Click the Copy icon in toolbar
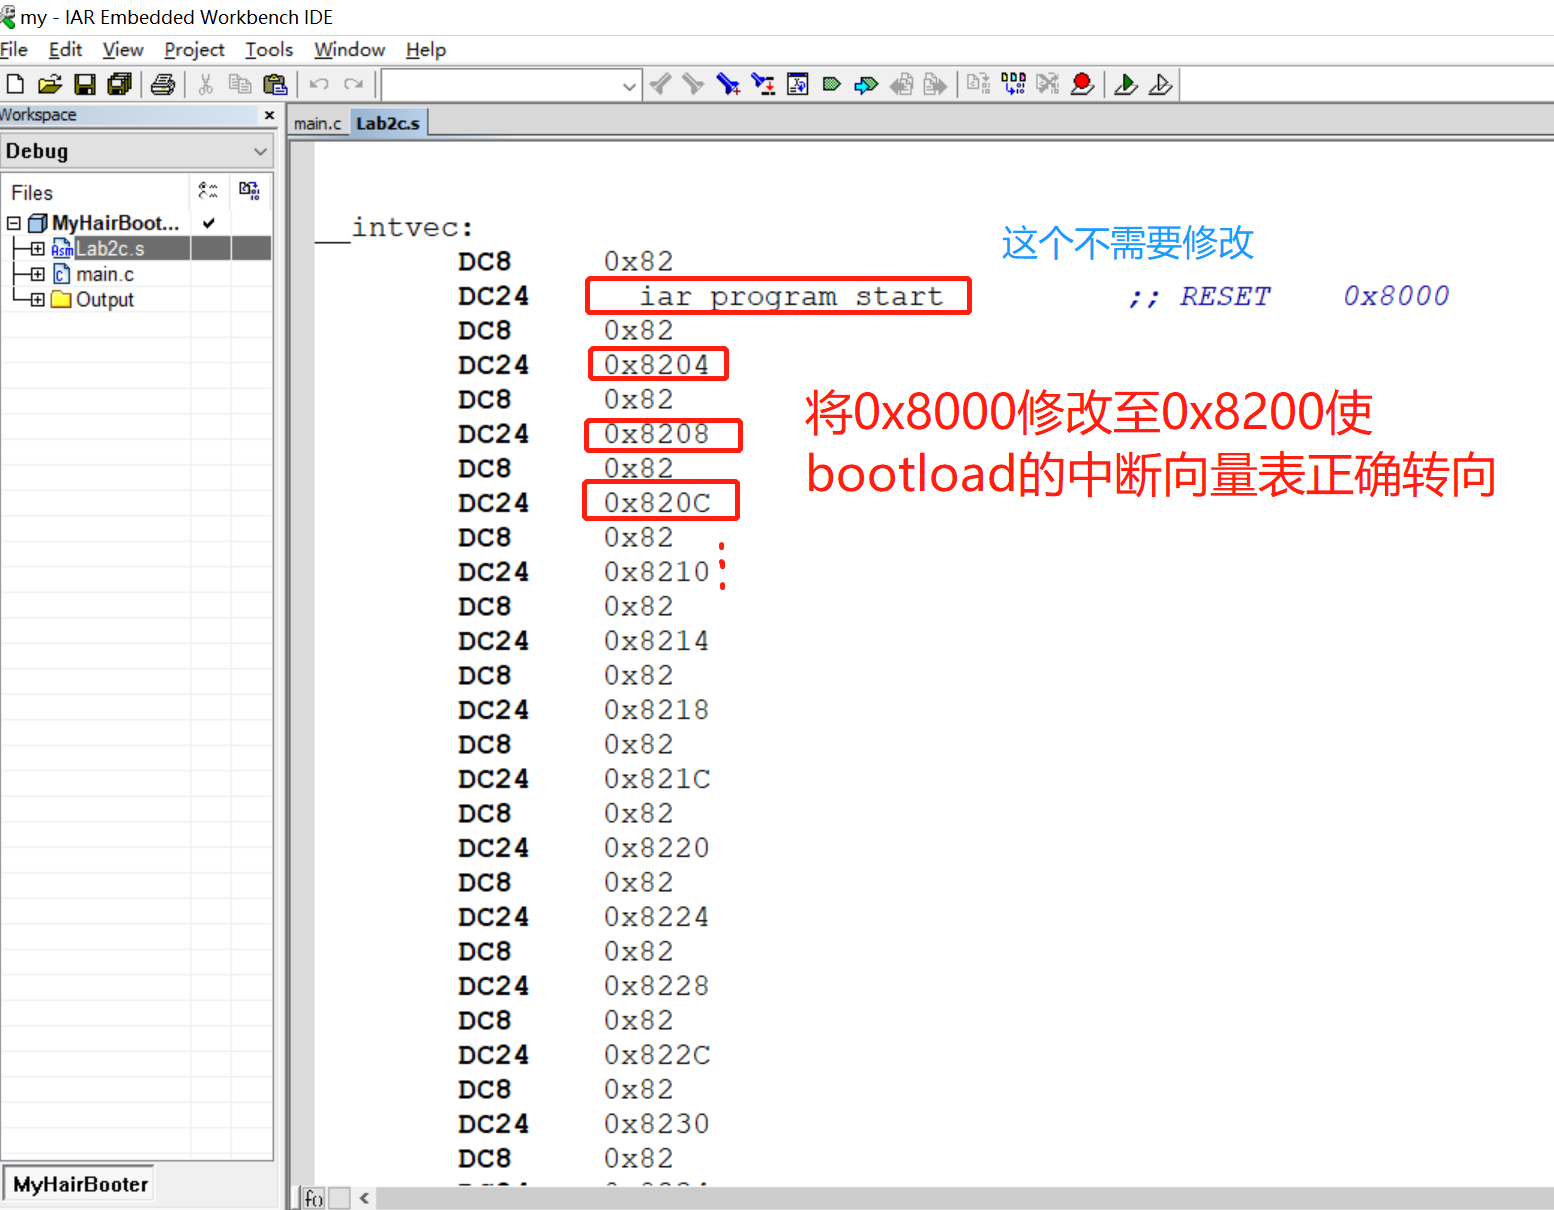1554x1210 pixels. (x=240, y=84)
